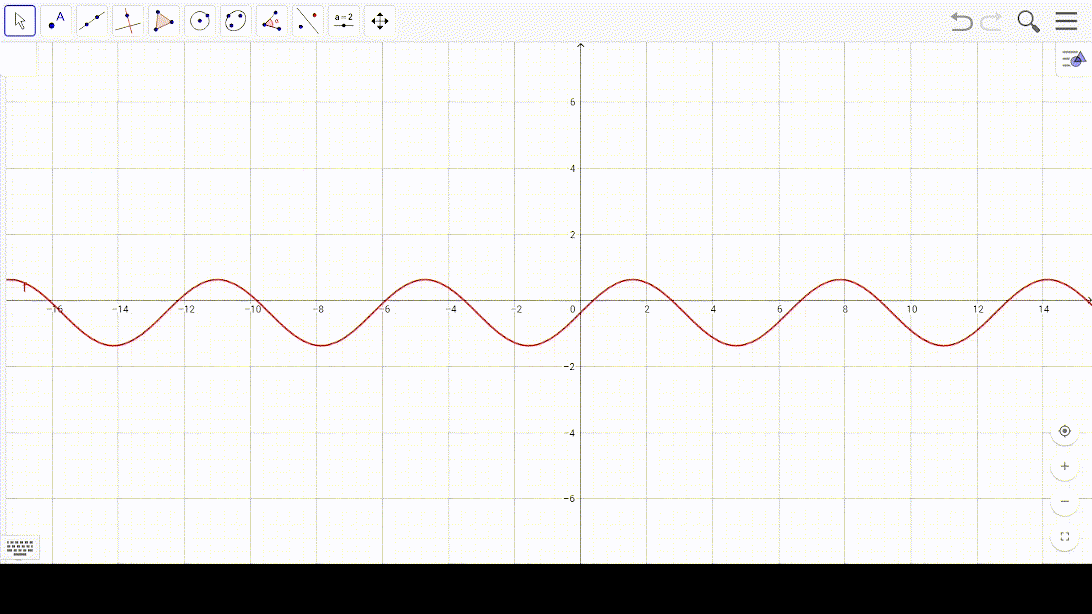
Task: Select the Line through two points tool
Action: pyautogui.click(x=92, y=21)
